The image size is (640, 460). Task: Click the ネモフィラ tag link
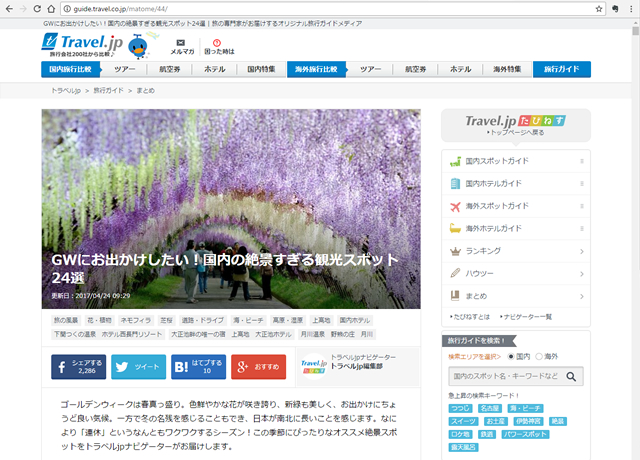point(137,320)
